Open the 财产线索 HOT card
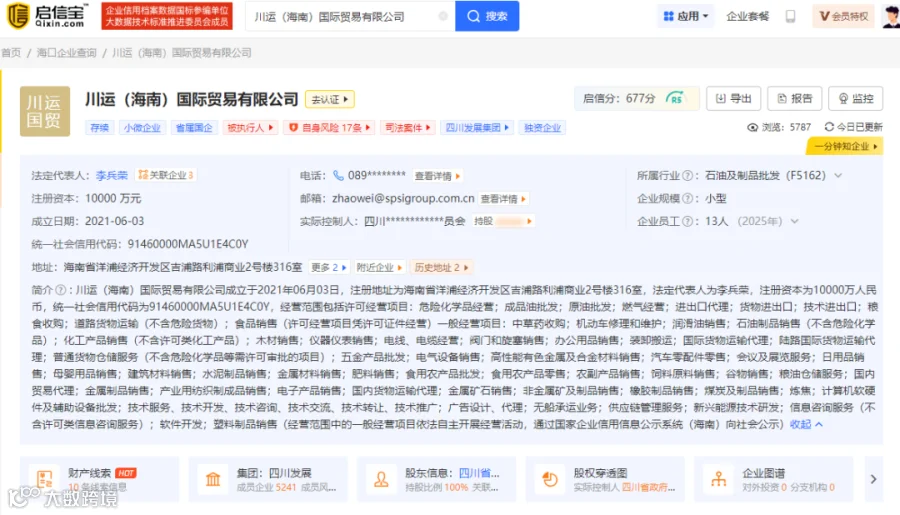 coord(99,479)
